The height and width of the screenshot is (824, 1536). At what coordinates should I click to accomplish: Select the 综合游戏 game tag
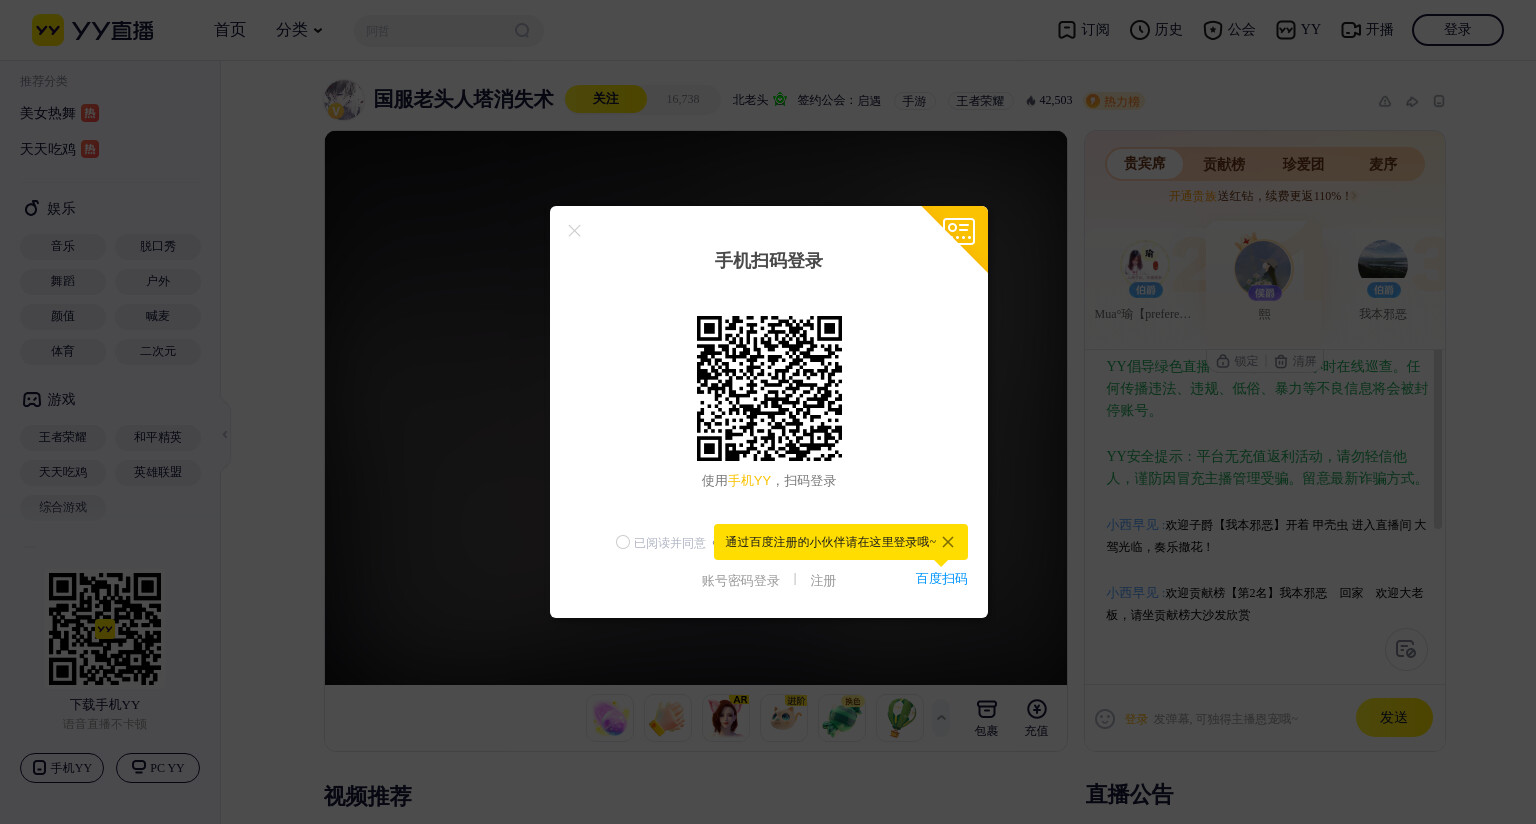pyautogui.click(x=63, y=507)
